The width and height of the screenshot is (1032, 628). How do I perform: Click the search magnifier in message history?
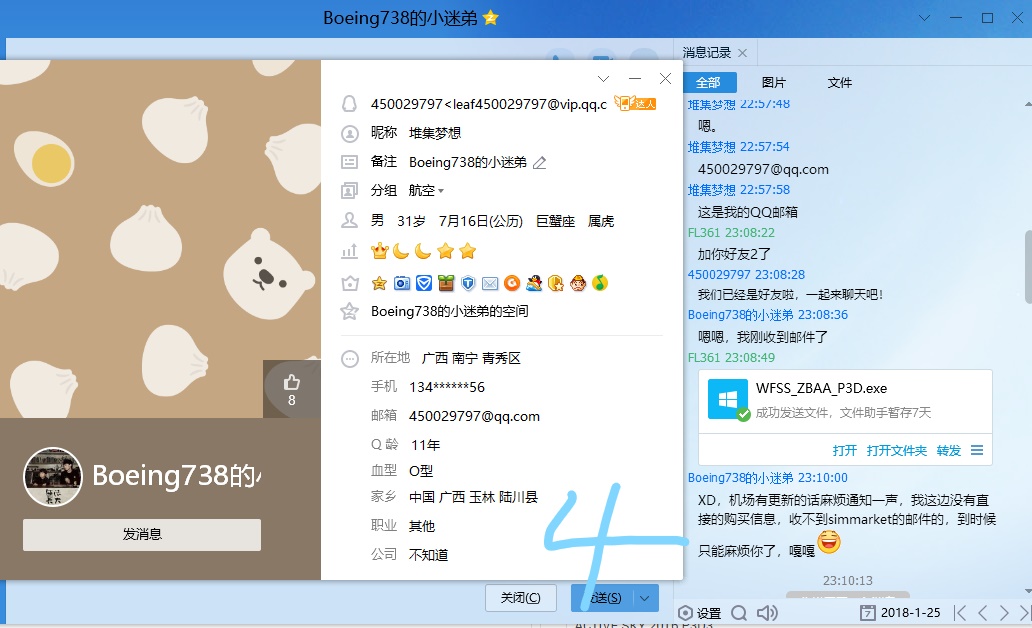pyautogui.click(x=738, y=612)
